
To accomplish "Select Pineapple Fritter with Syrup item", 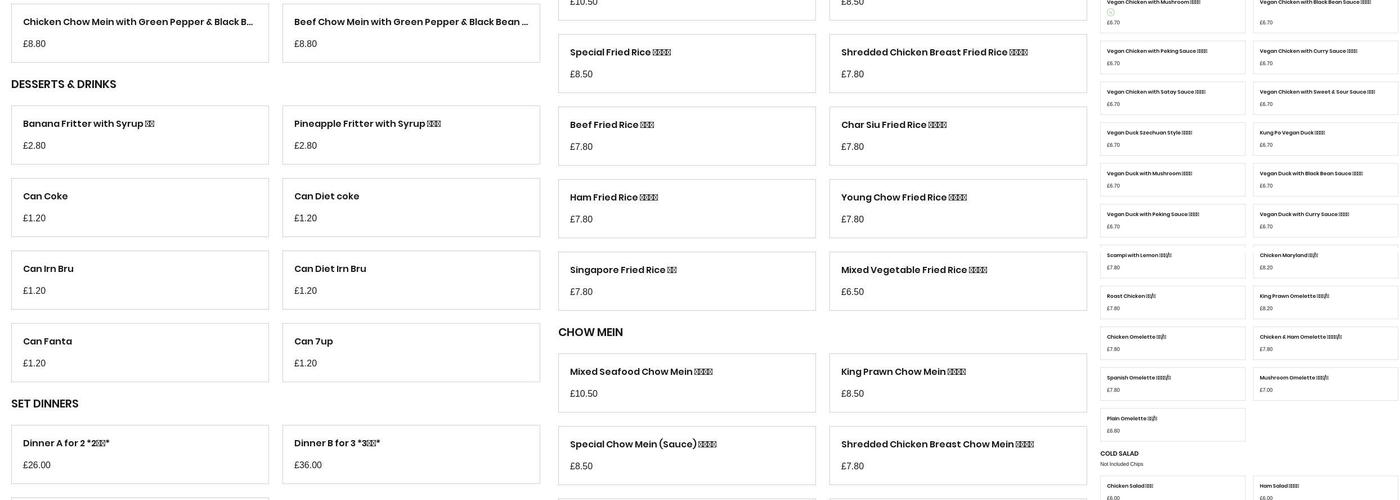I will (411, 135).
